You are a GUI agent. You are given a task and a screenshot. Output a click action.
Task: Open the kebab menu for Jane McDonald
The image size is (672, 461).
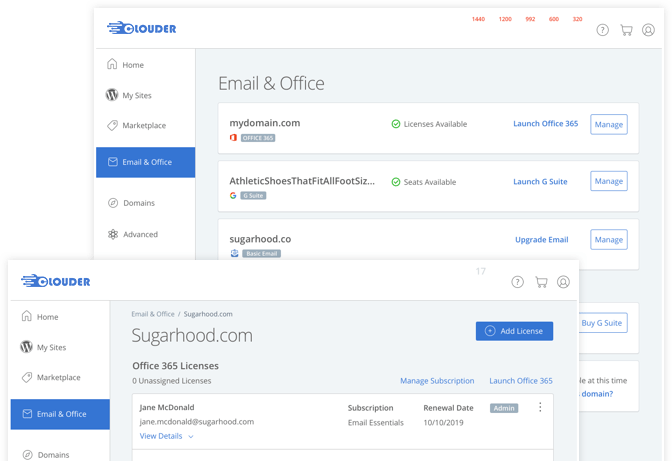coord(540,407)
